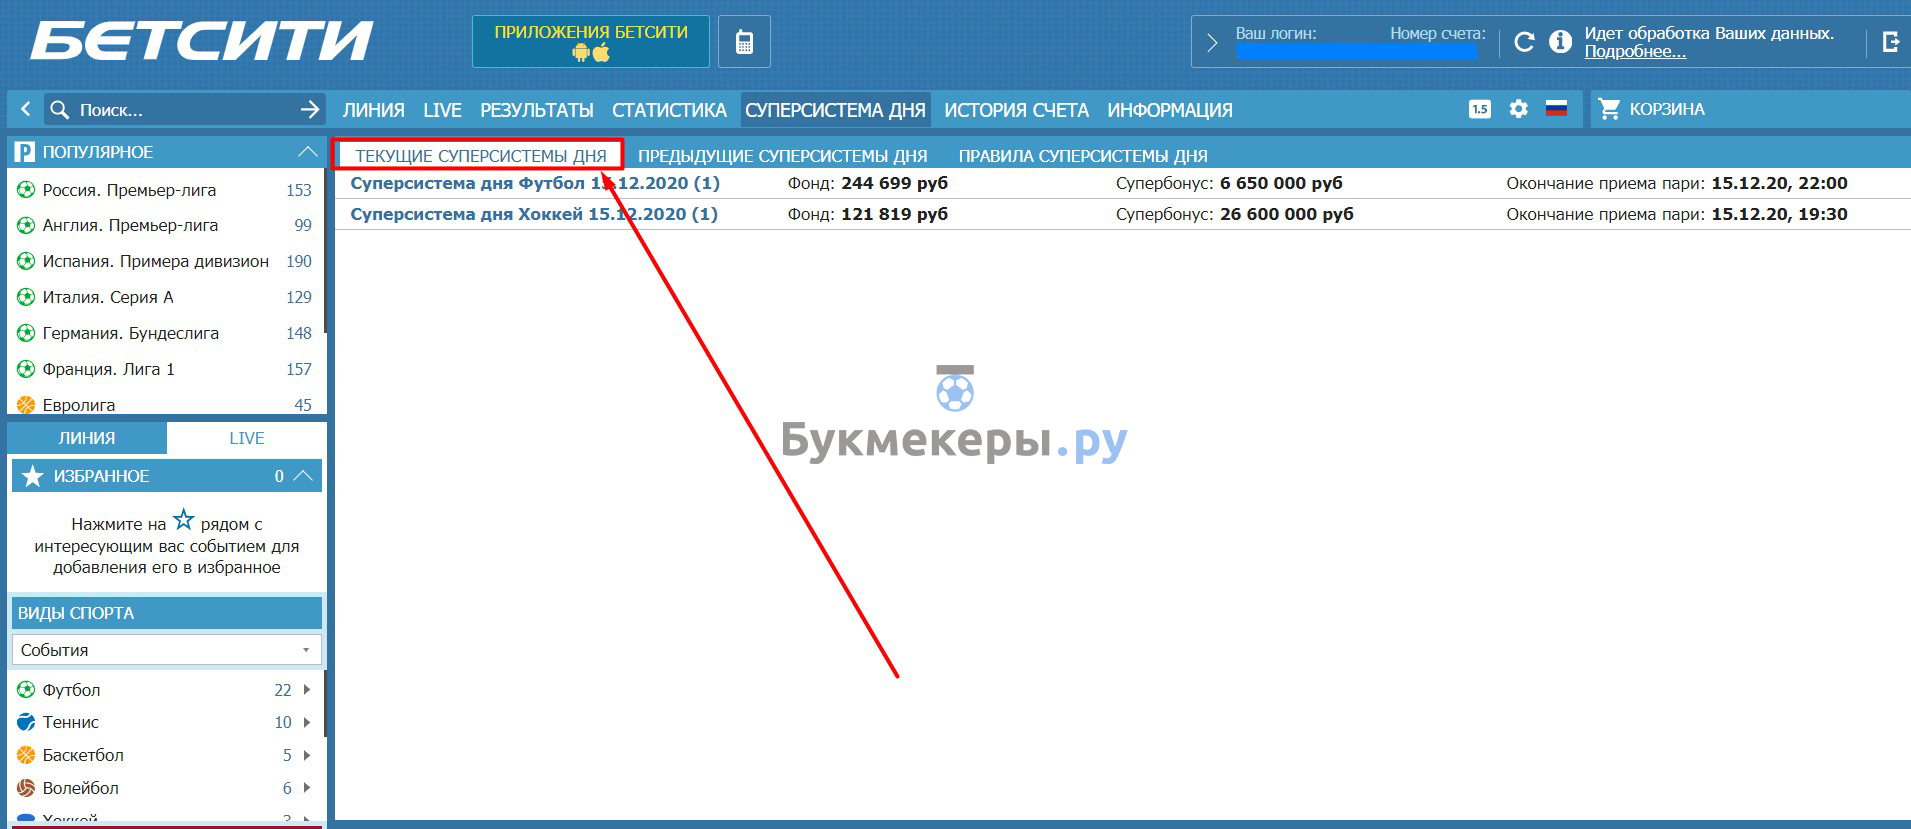
Task: Click the settings gear icon
Action: [1518, 109]
